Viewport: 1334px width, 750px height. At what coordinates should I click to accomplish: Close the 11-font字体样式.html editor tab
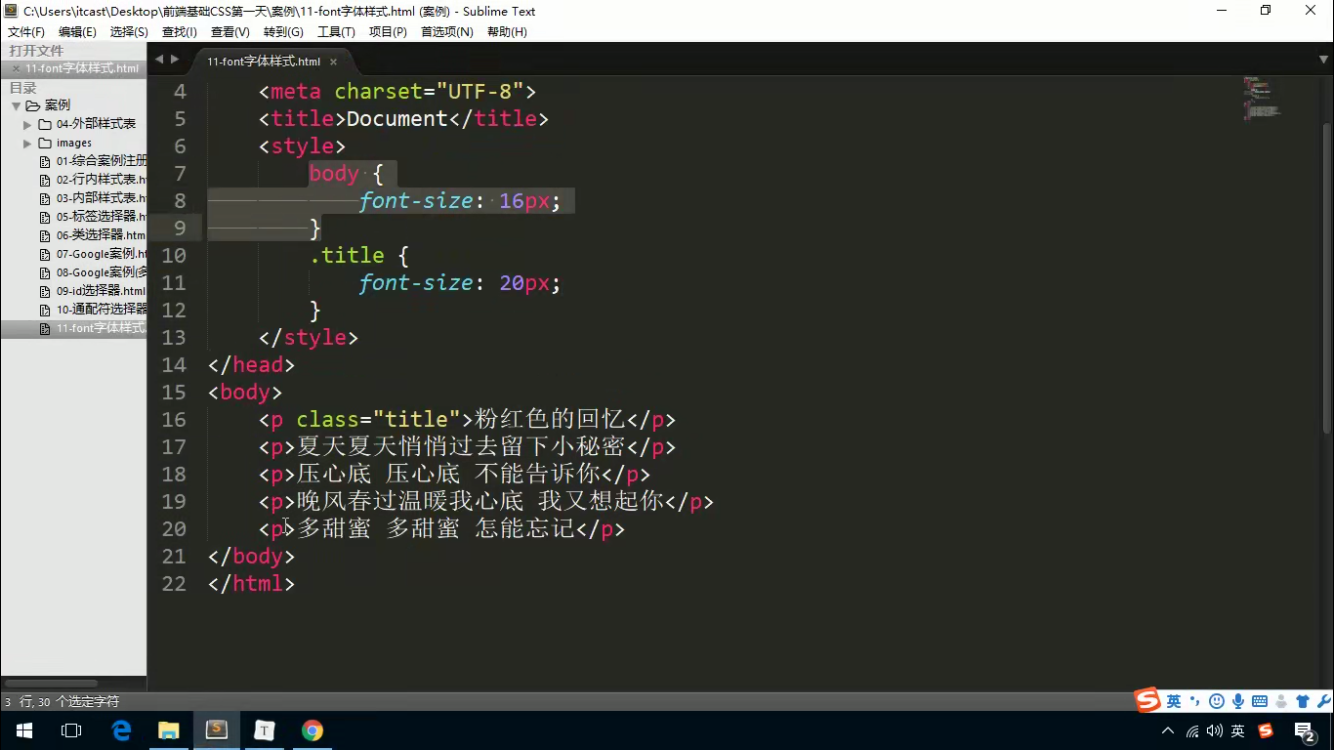[x=334, y=62]
